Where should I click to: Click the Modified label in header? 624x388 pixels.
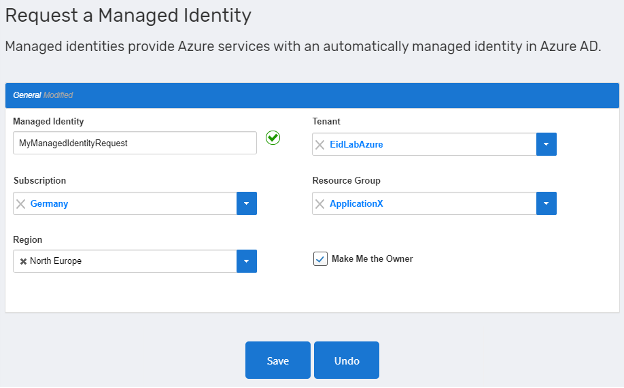click(58, 95)
